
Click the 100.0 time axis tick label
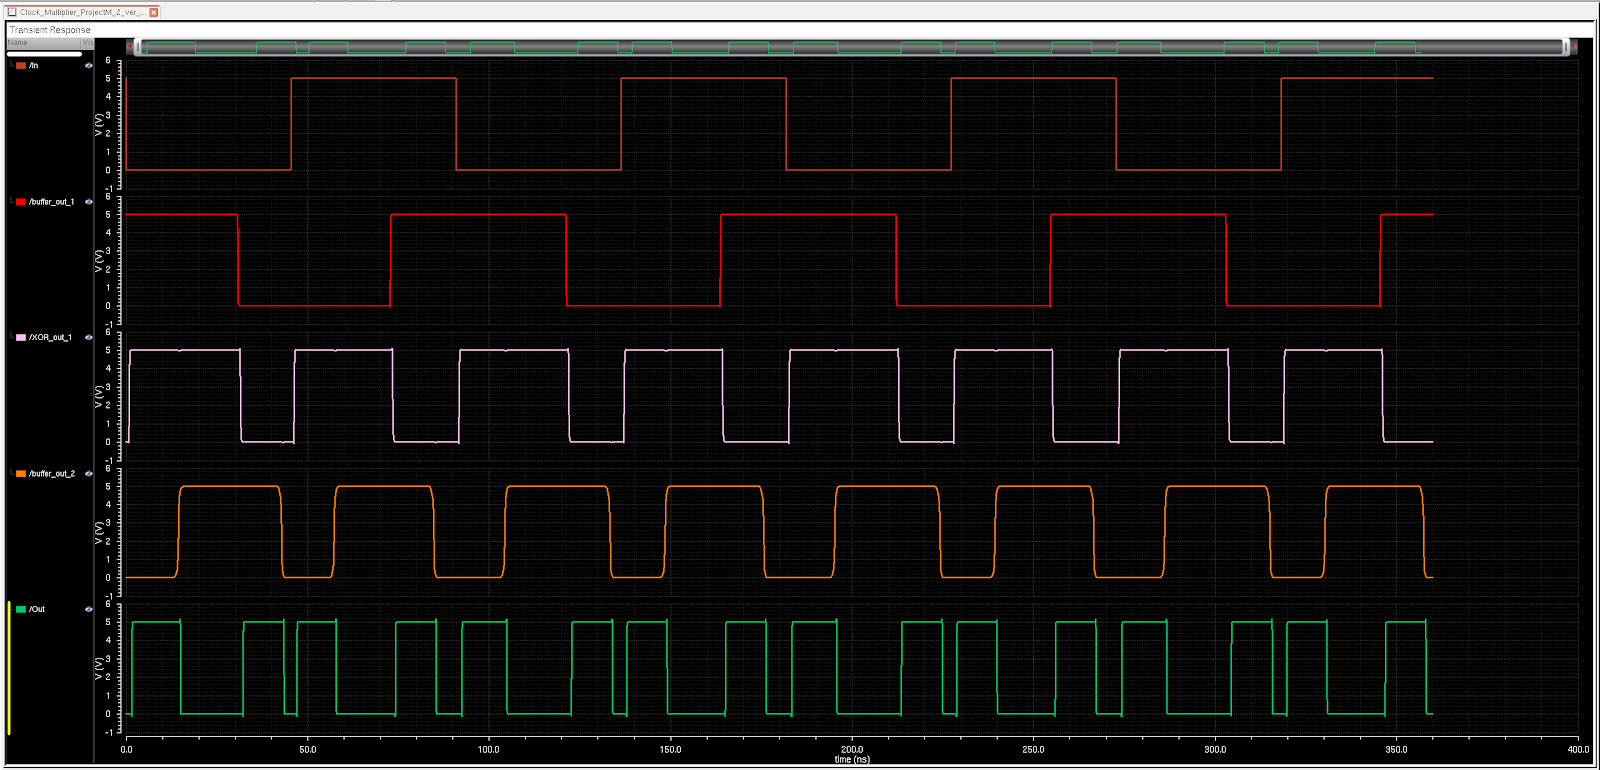tap(489, 750)
